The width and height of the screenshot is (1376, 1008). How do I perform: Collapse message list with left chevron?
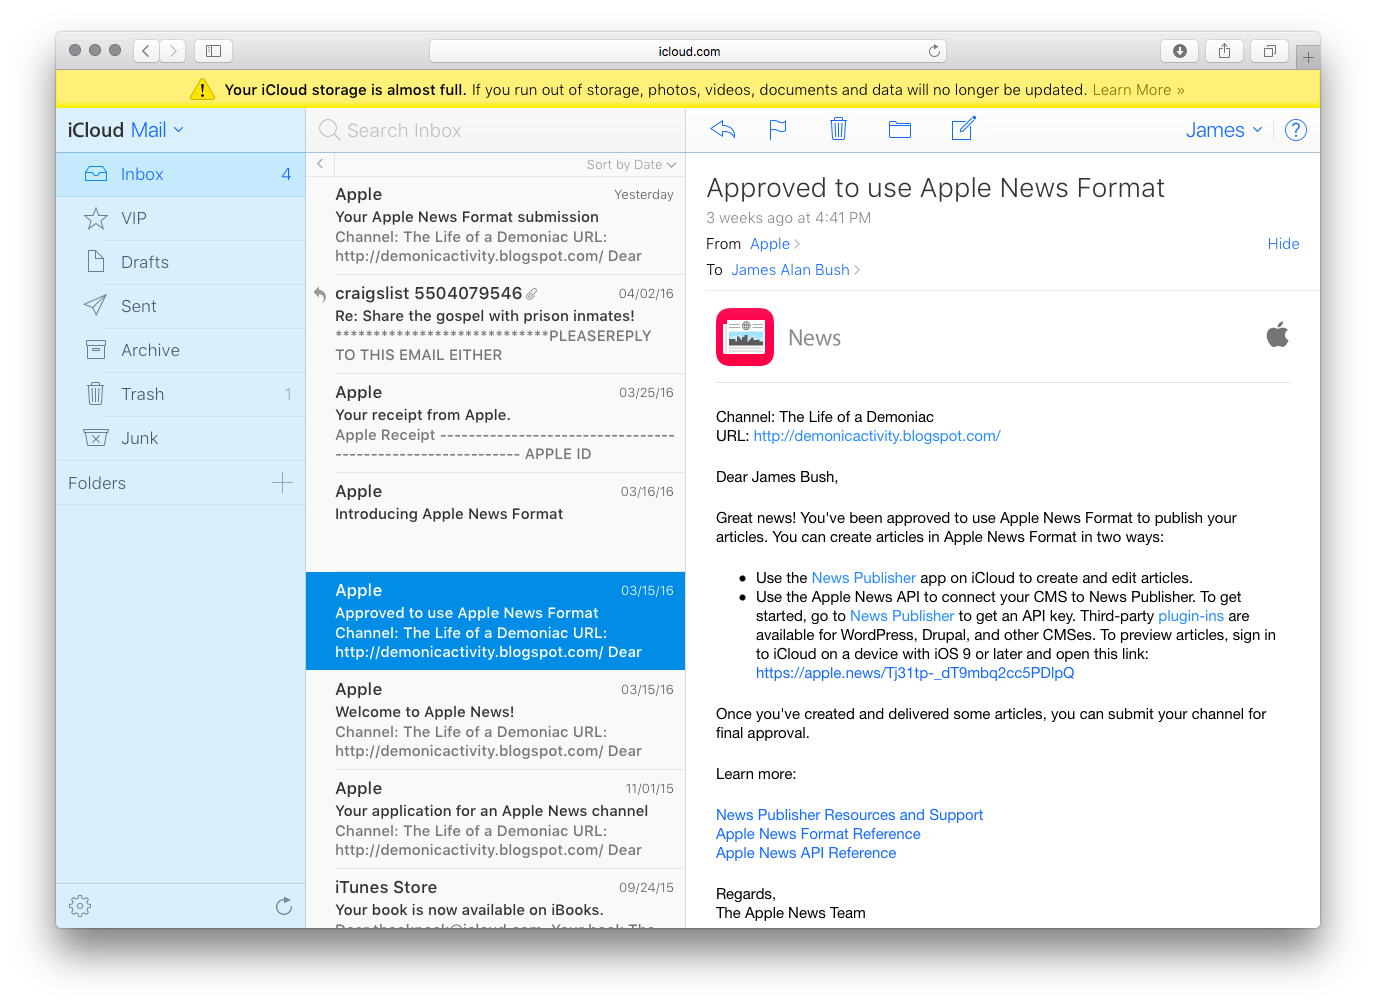320,164
